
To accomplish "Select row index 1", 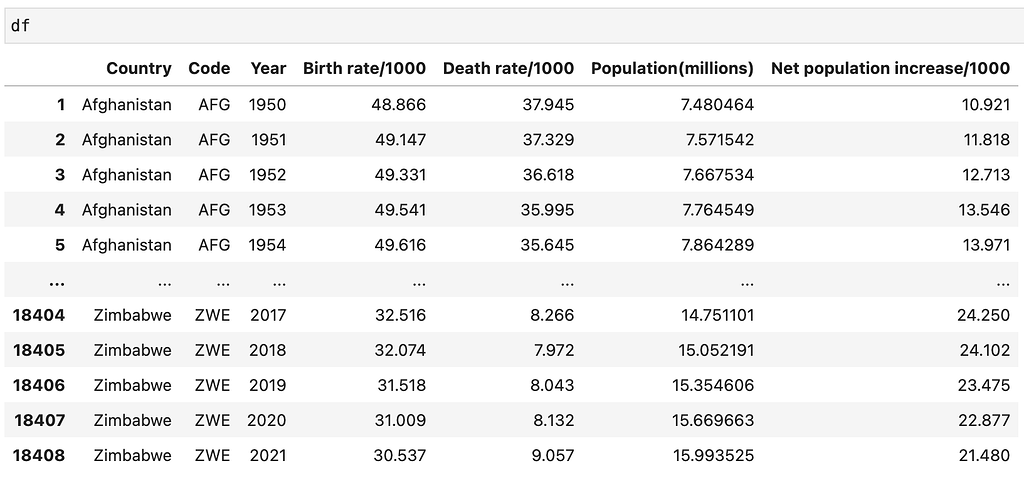I will pos(61,105).
